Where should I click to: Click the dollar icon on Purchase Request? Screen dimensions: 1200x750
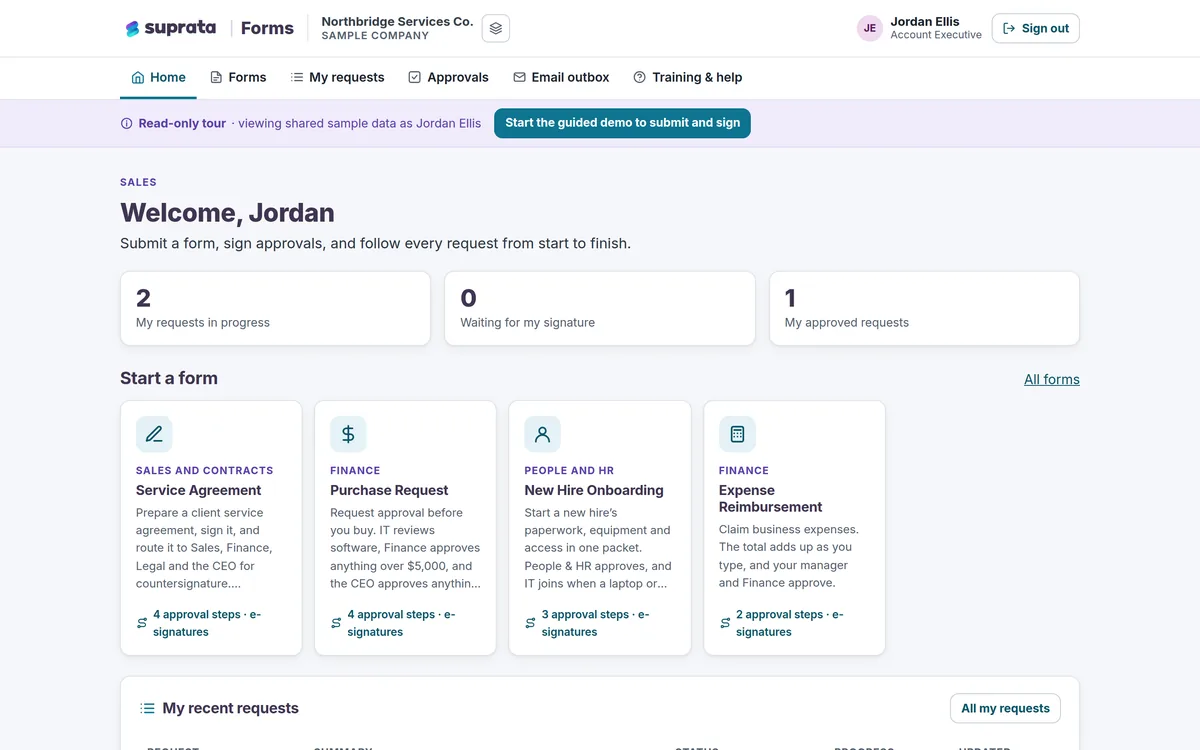(348, 434)
